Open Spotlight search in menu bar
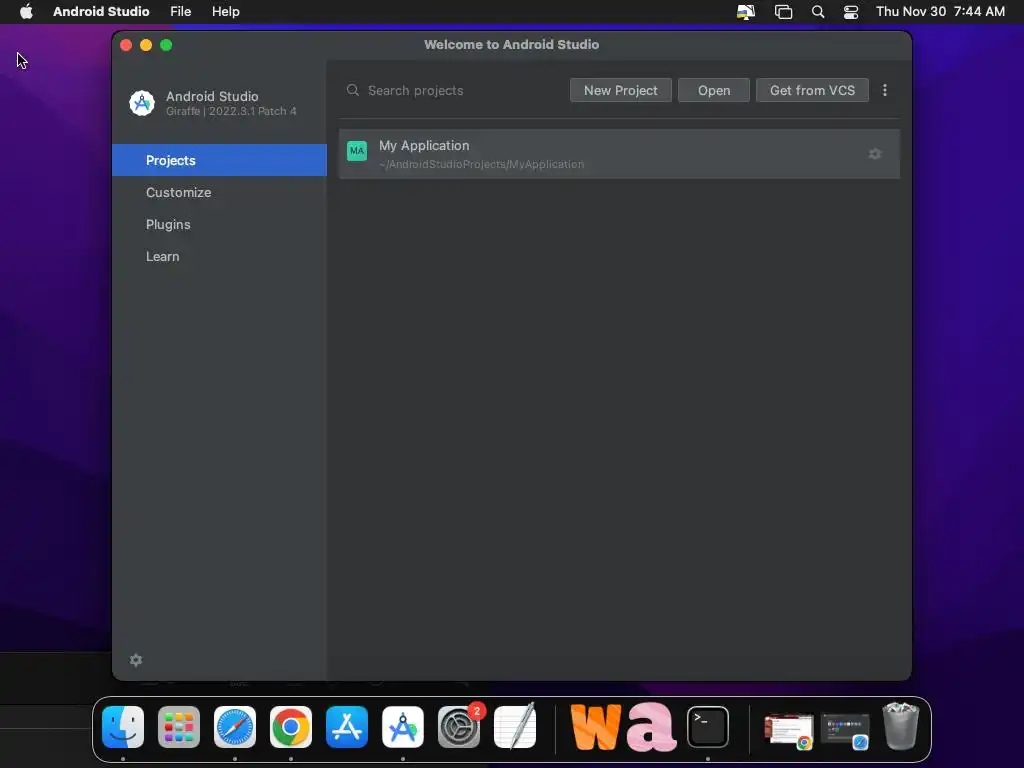Image resolution: width=1024 pixels, height=768 pixels. coord(818,12)
